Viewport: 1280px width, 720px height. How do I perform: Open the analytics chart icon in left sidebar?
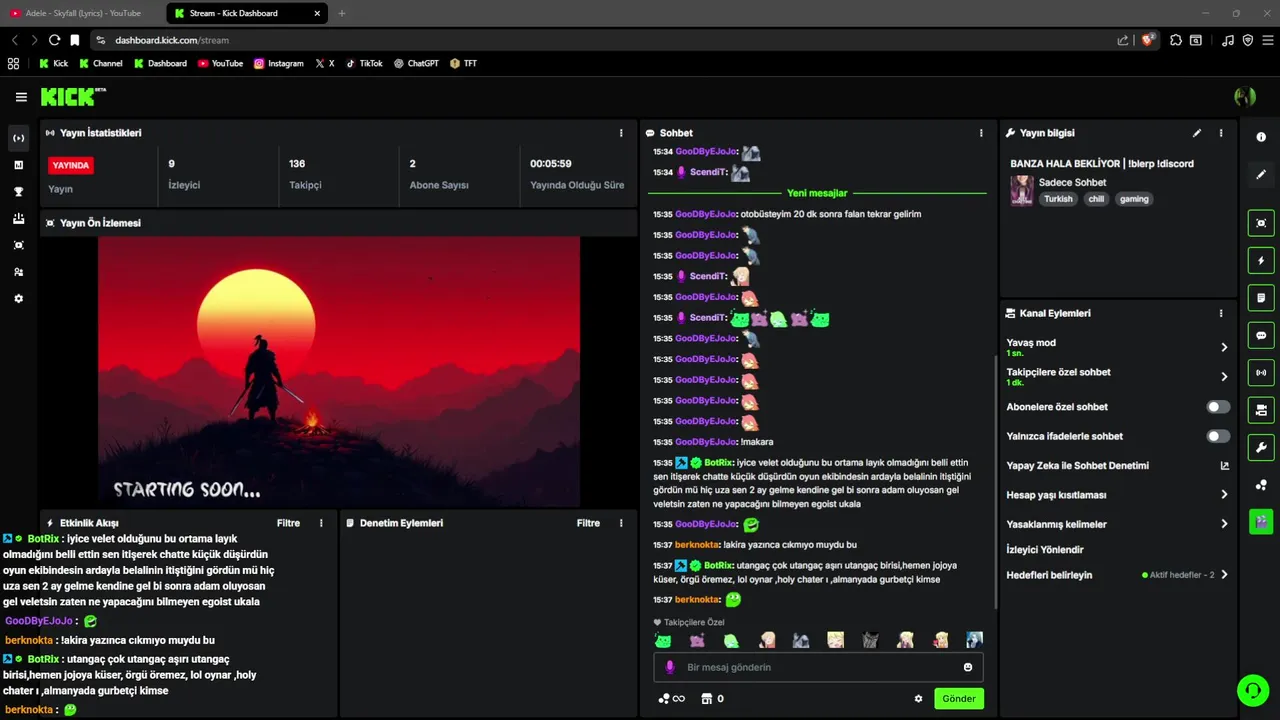pyautogui.click(x=18, y=165)
